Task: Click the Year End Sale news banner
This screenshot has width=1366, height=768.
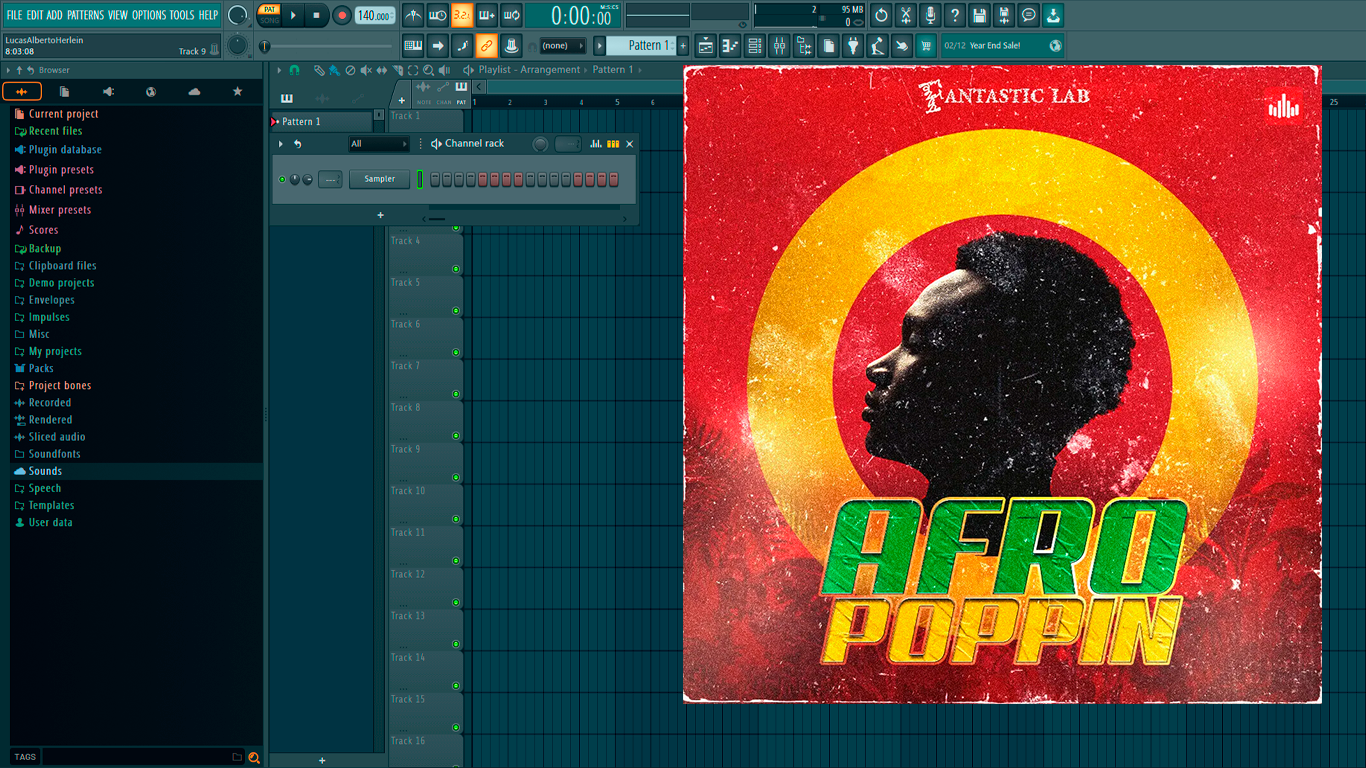Action: point(1002,45)
